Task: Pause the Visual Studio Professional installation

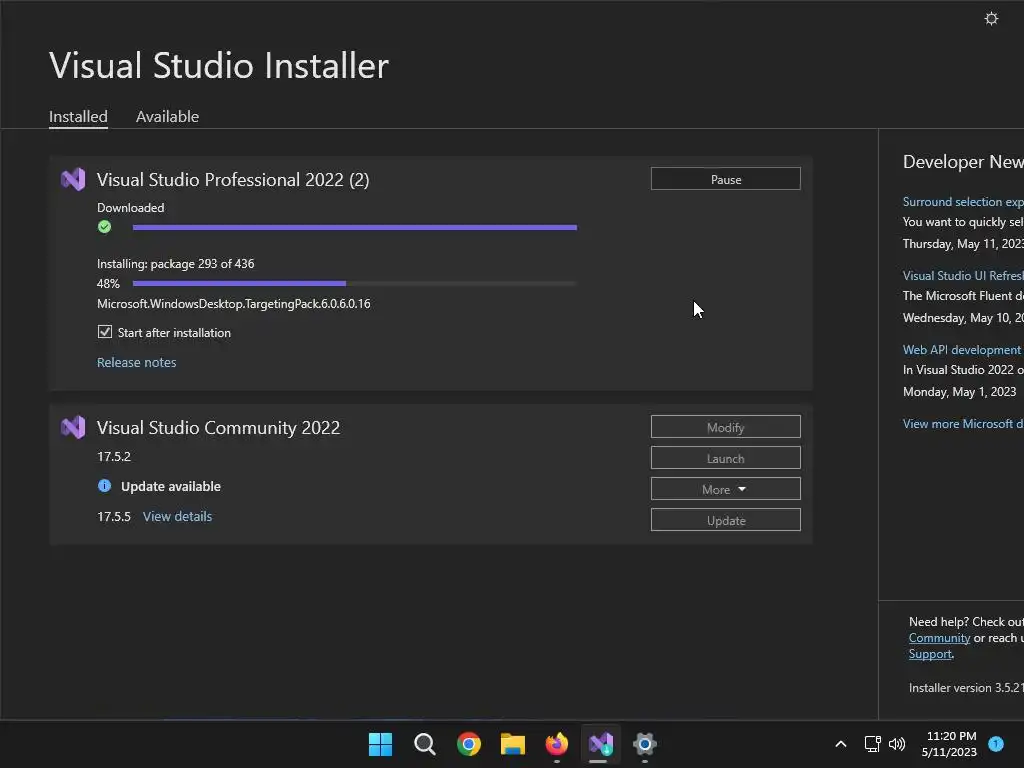Action: 726,179
